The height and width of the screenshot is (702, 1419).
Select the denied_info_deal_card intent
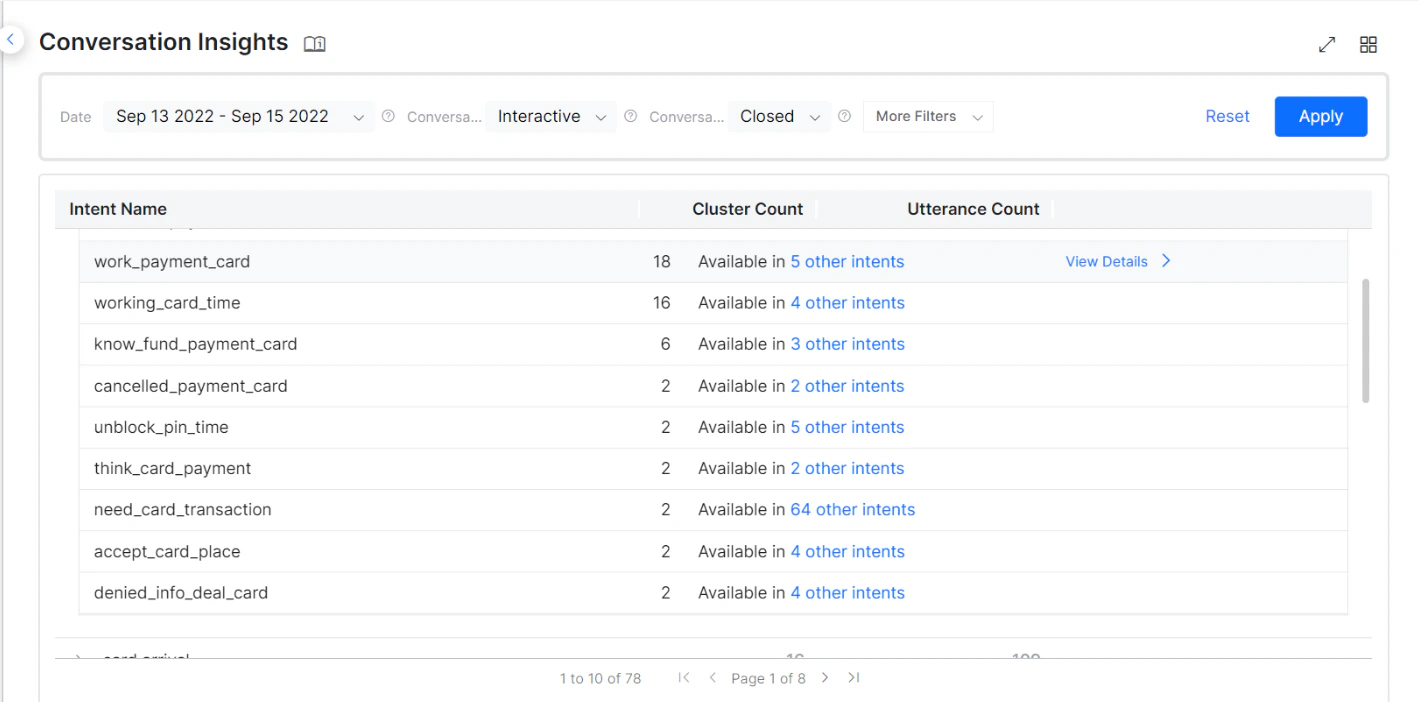point(181,592)
